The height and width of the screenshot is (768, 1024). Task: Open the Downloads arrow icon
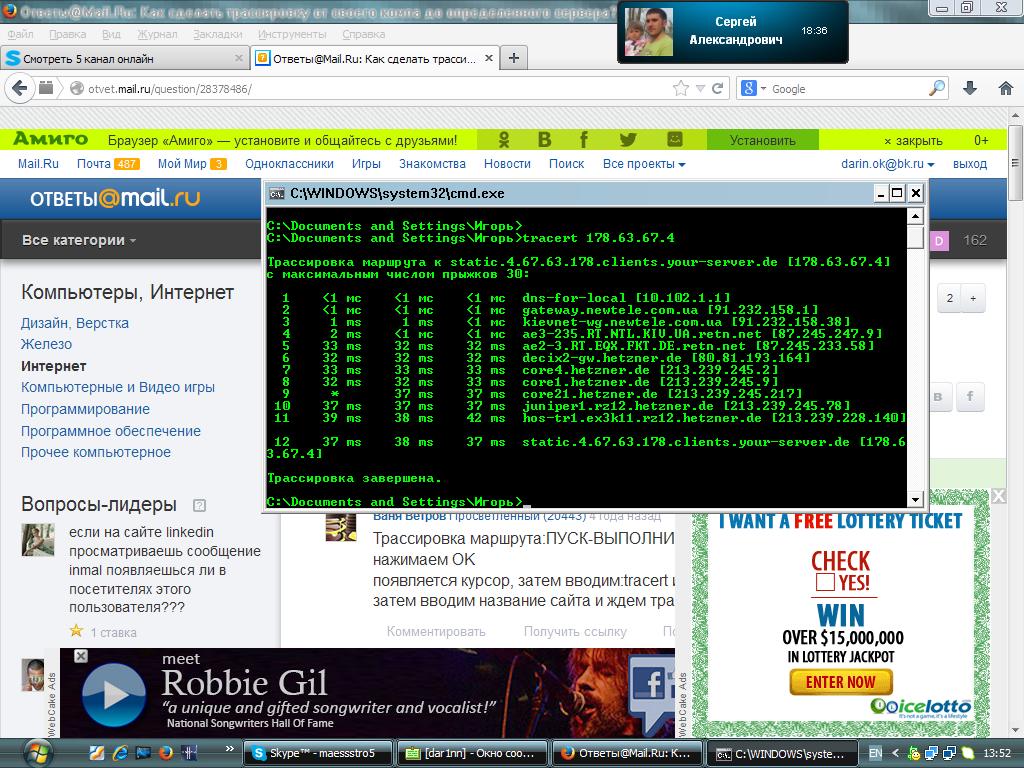click(970, 88)
